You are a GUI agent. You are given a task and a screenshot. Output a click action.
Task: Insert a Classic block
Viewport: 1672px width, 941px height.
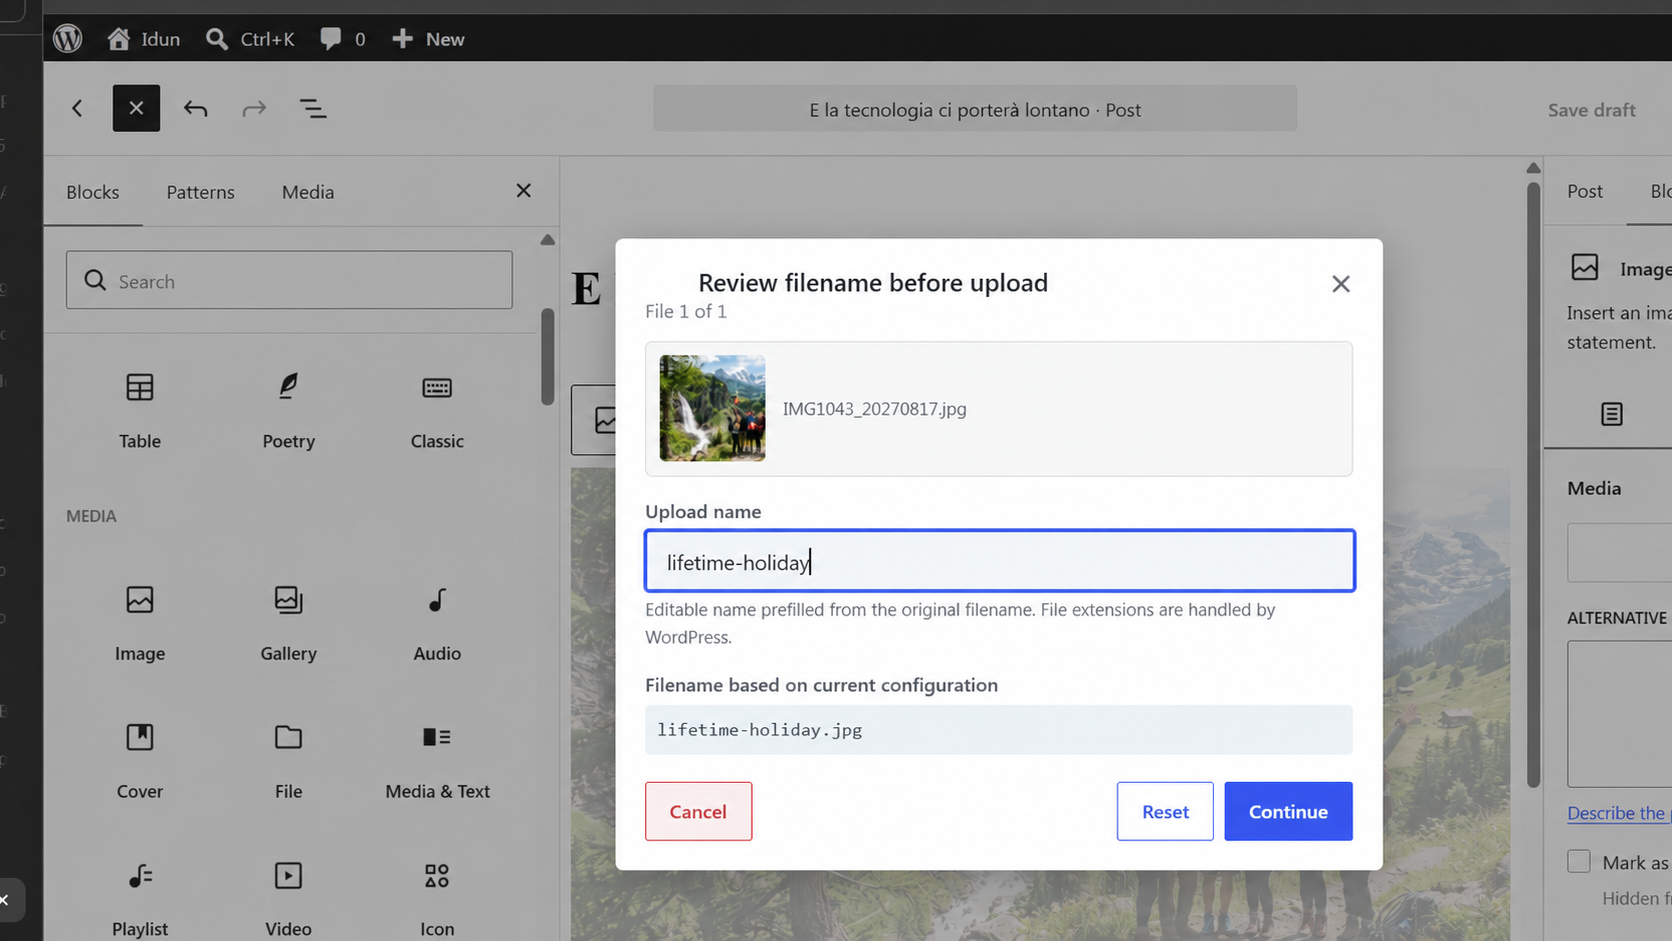coord(437,411)
